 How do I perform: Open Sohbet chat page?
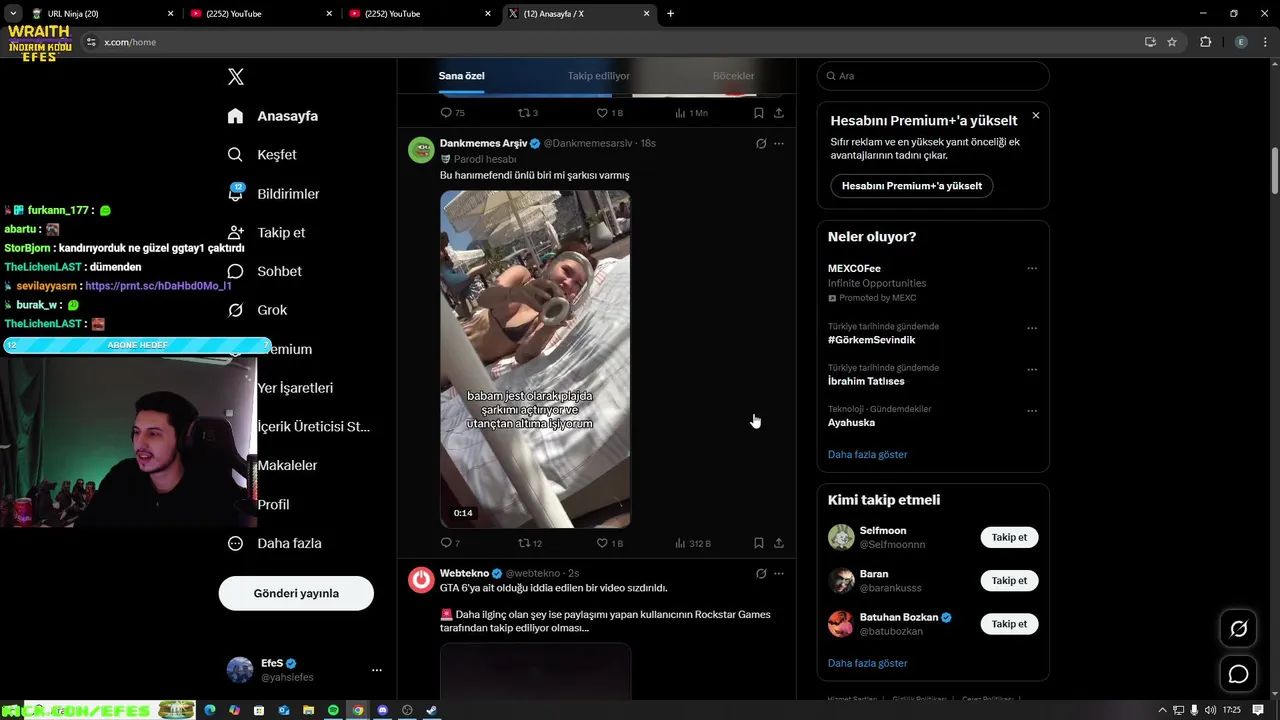(264, 271)
